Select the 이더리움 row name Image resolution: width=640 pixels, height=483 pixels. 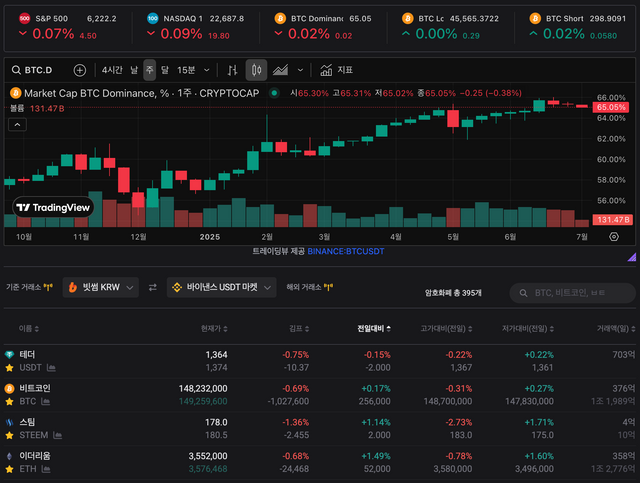[35, 456]
